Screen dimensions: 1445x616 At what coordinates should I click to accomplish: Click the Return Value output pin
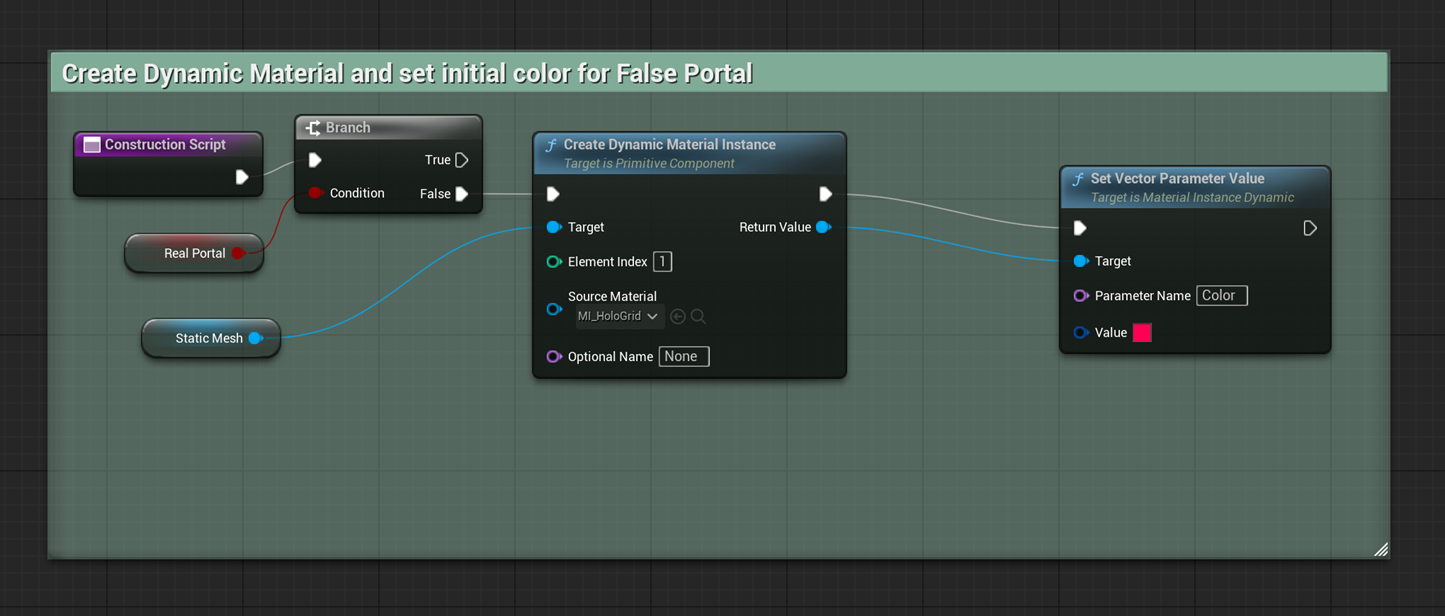tap(823, 227)
